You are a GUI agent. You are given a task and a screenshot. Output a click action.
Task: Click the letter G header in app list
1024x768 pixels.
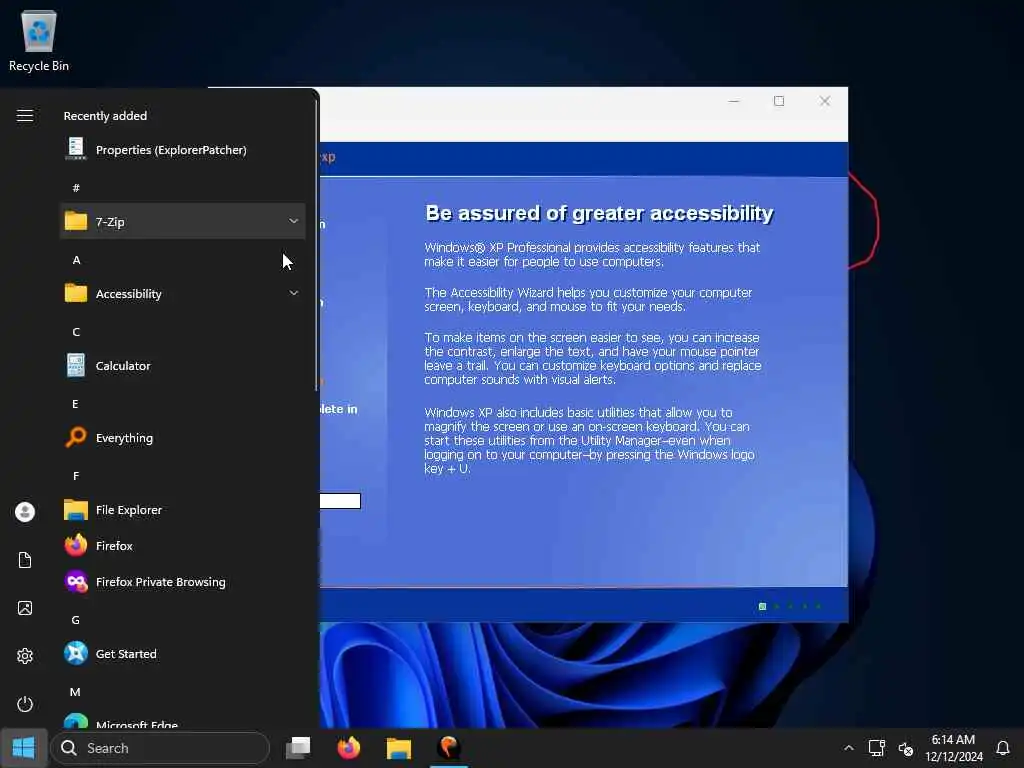tap(76, 620)
